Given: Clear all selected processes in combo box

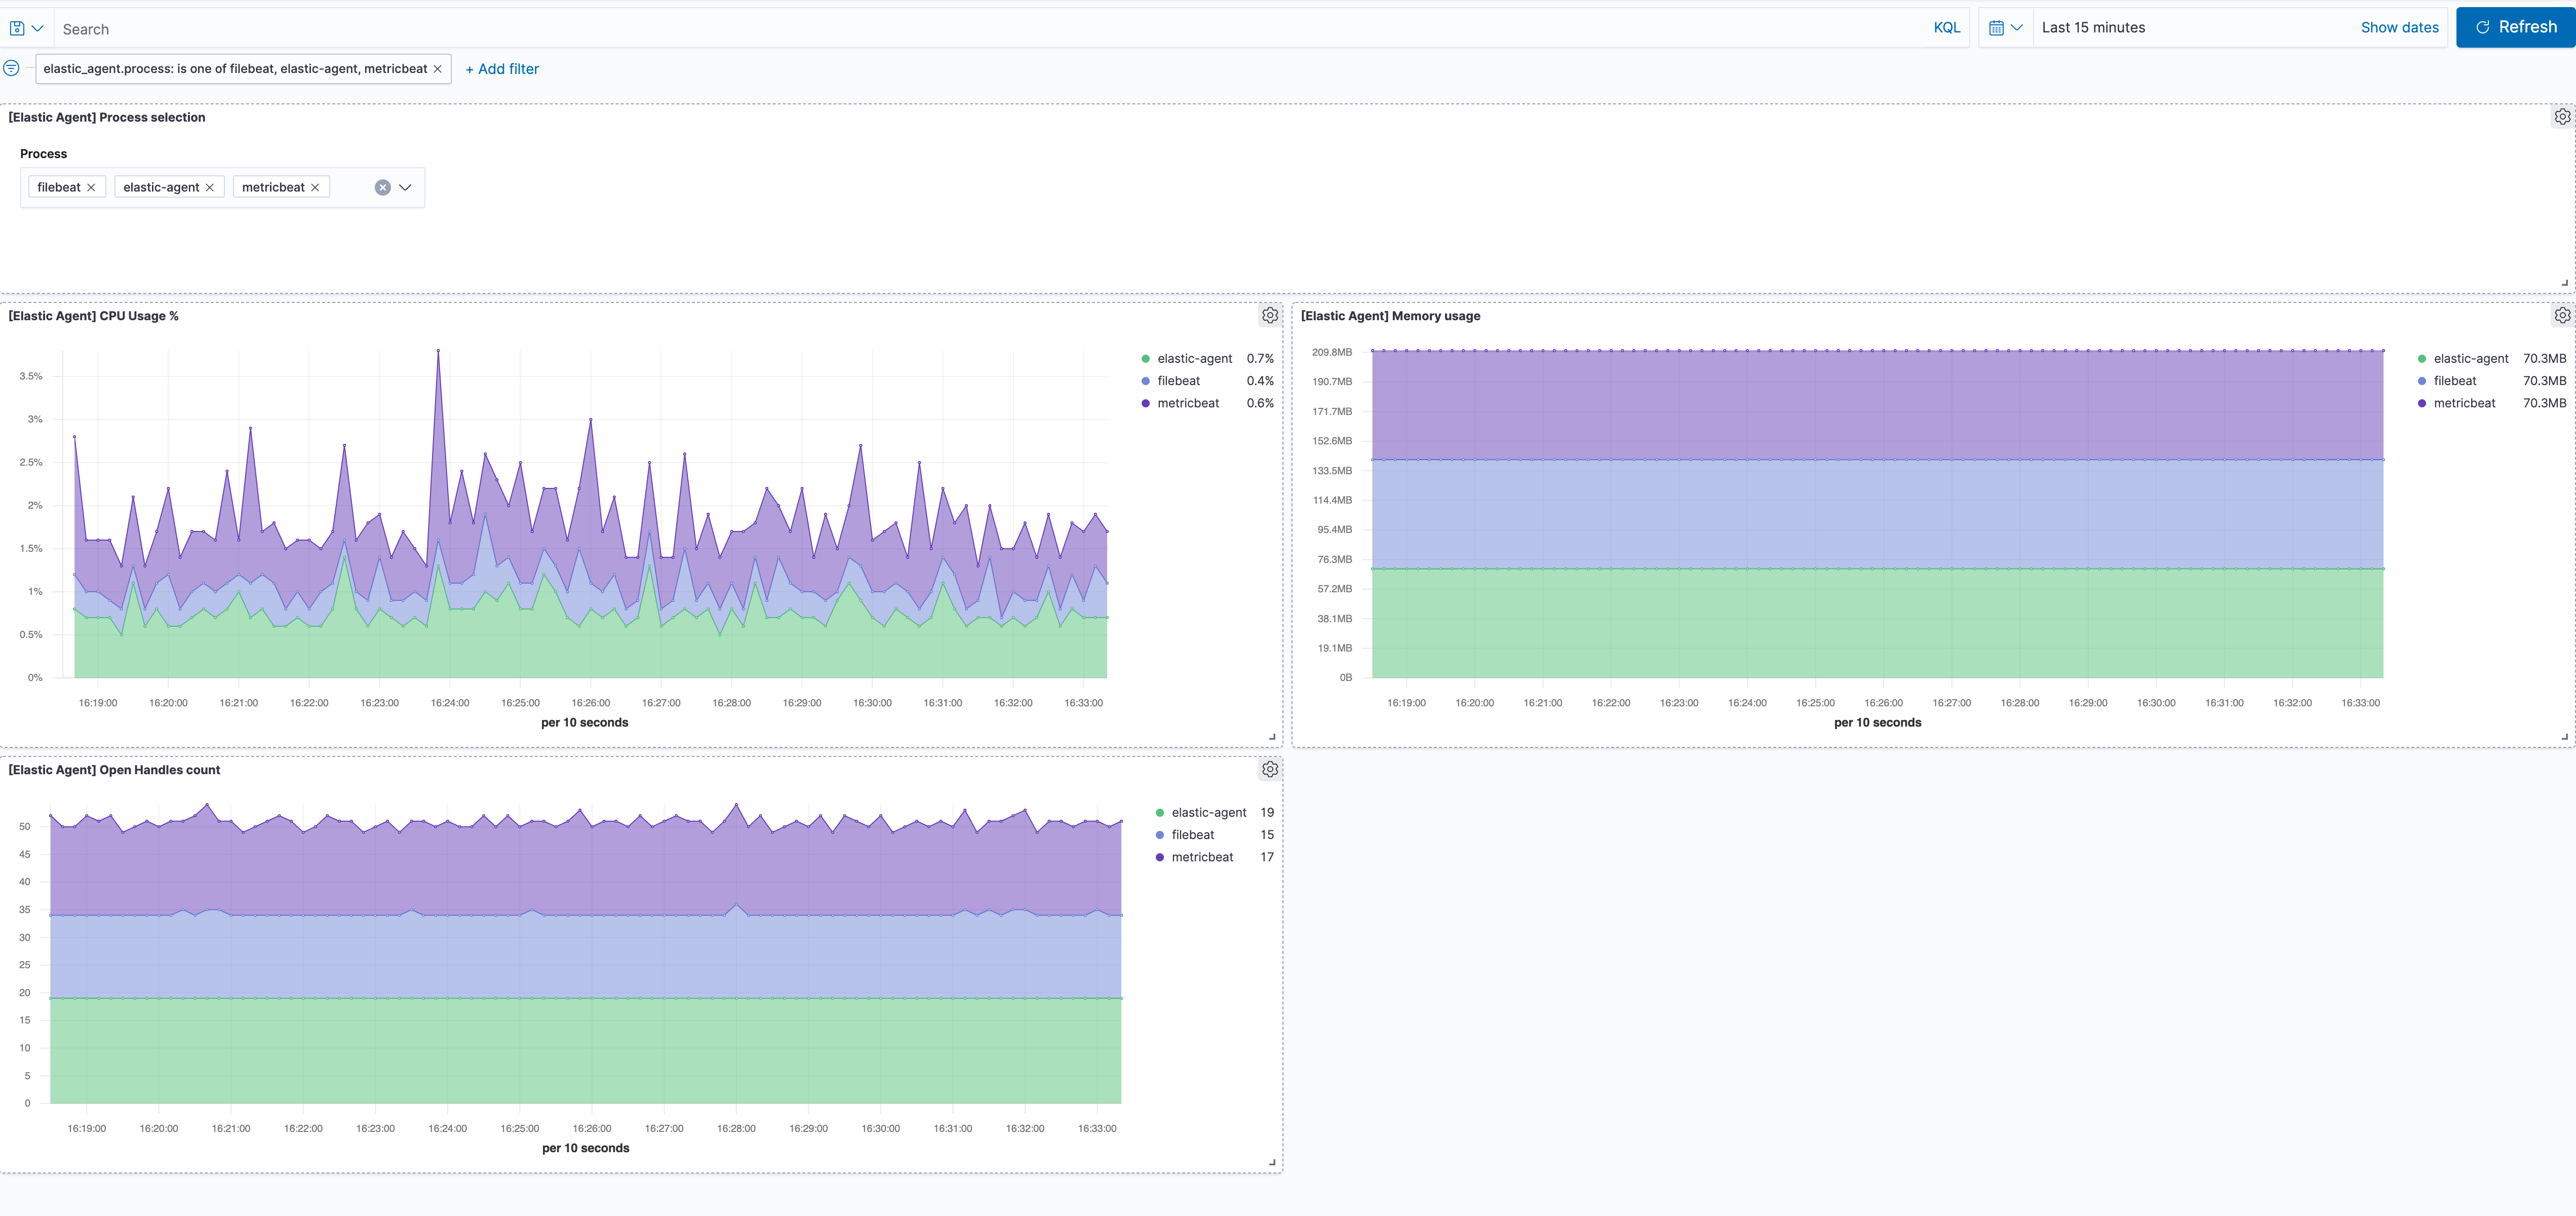Looking at the screenshot, I should [x=382, y=187].
